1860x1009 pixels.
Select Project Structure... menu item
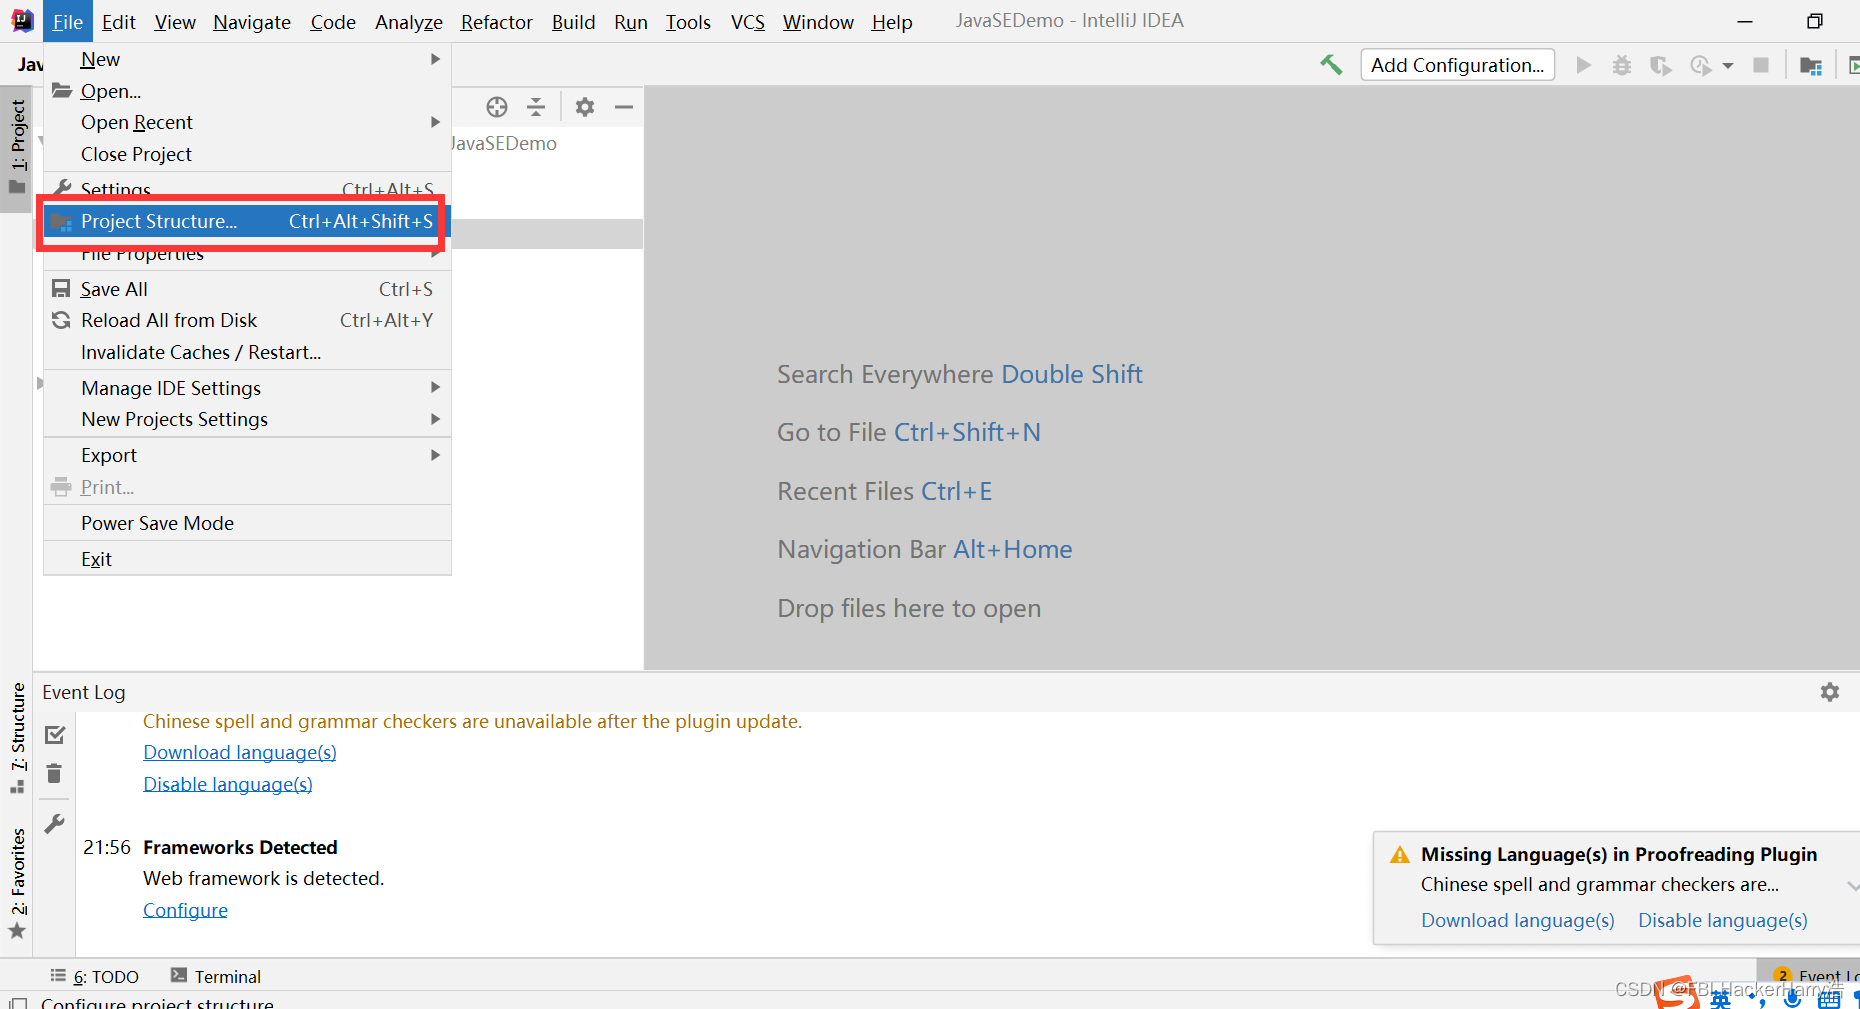[247, 221]
